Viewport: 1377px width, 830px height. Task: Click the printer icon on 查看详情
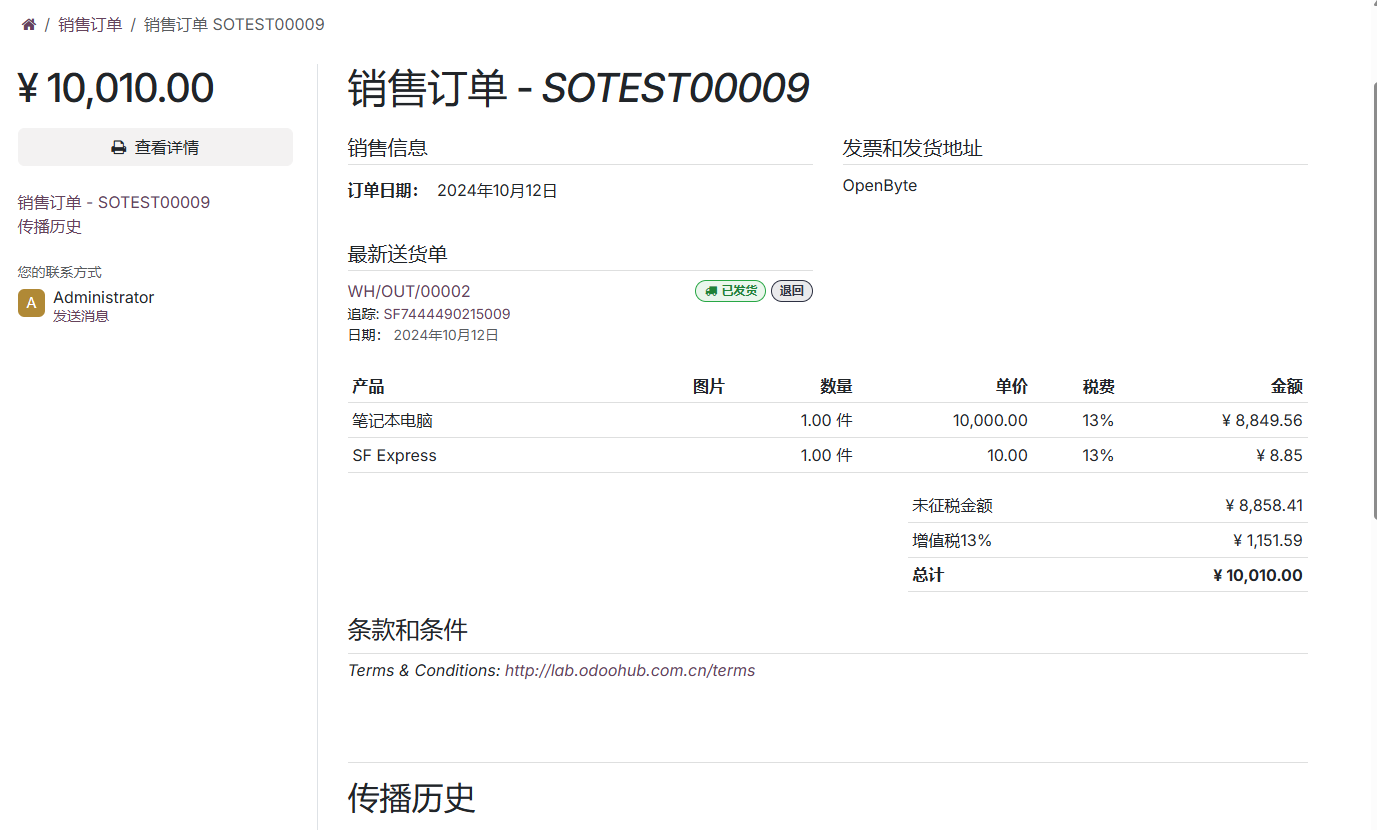(x=119, y=147)
